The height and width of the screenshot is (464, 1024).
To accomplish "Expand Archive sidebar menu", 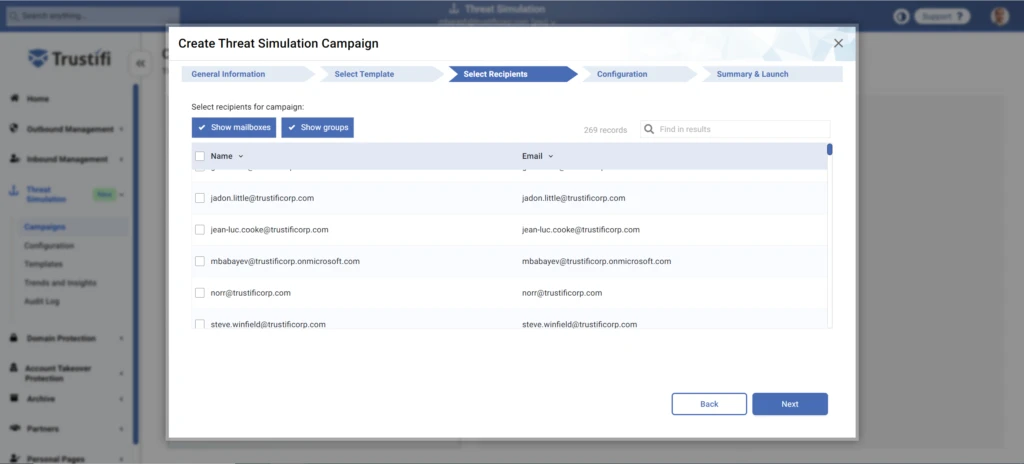I will [x=121, y=399].
